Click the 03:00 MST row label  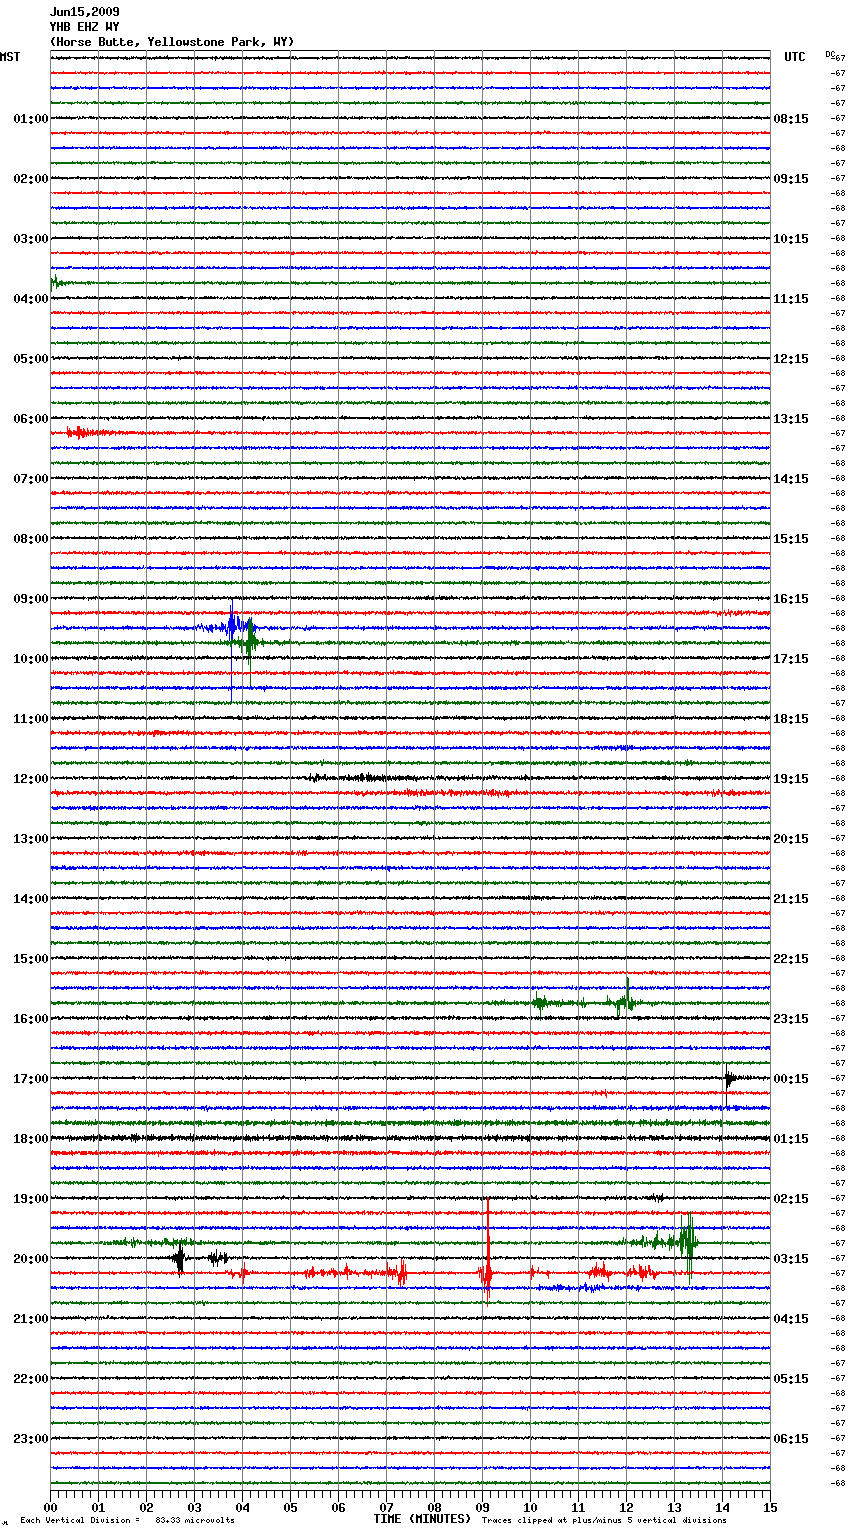click(31, 239)
